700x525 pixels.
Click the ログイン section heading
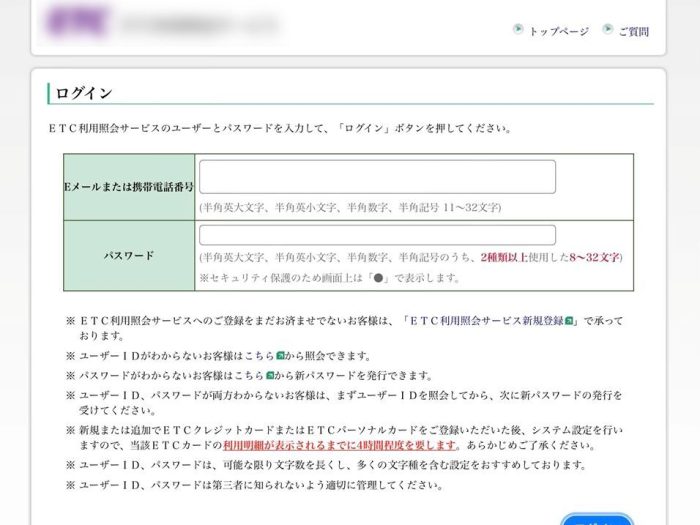click(x=84, y=93)
